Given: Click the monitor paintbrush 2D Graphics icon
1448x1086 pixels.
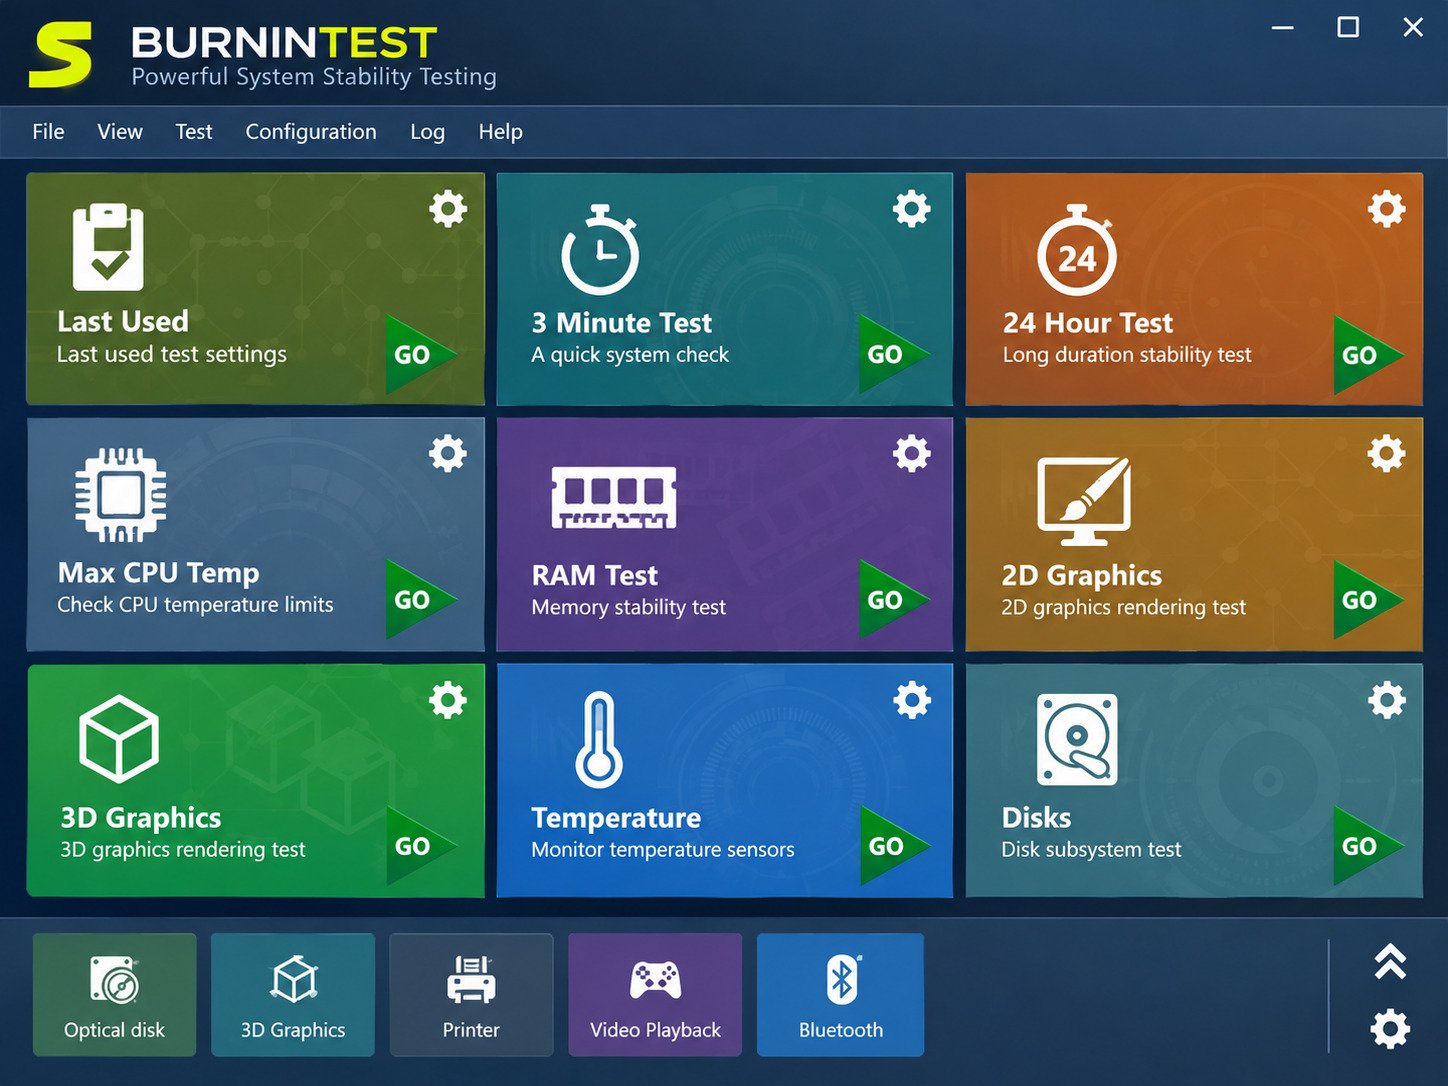Looking at the screenshot, I should click(1084, 500).
